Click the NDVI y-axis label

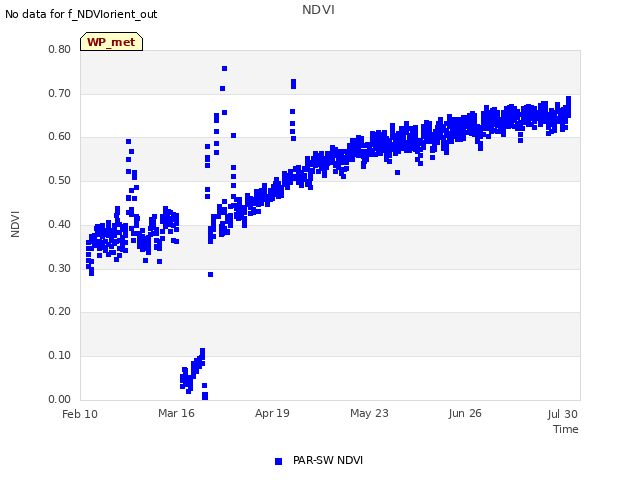pos(15,224)
